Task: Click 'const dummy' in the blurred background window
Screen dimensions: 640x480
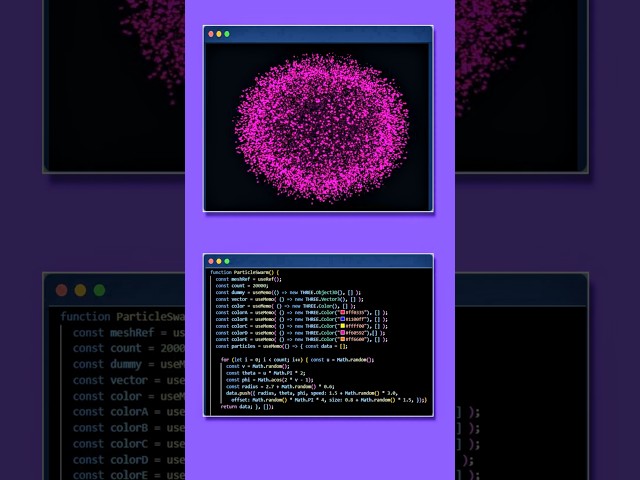Action: 107,364
